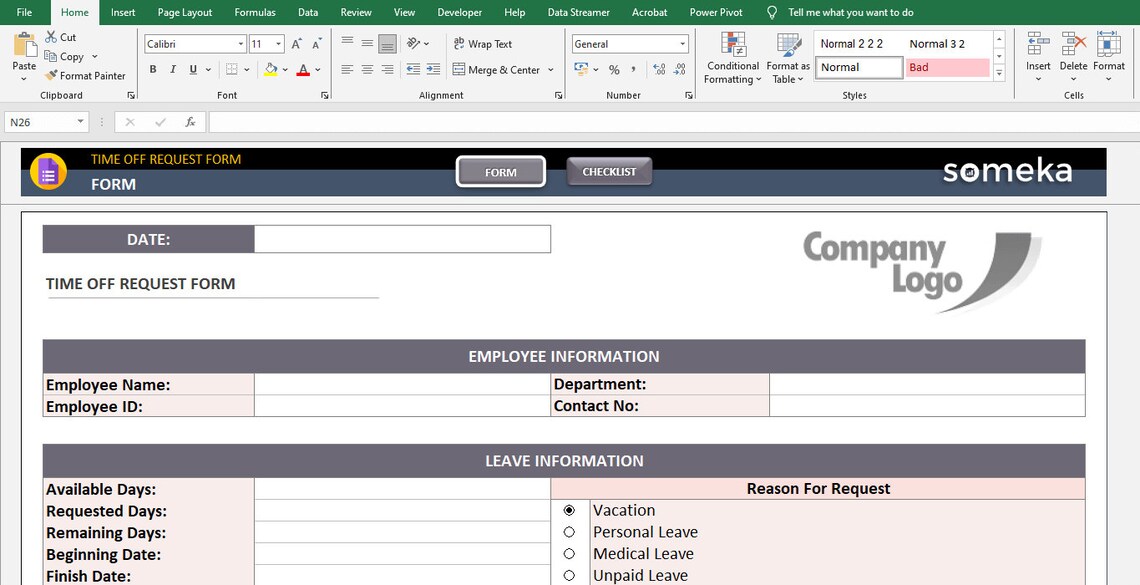Switch to the Formulas ribbon tab
Screen dimensions: 1140x585
click(x=254, y=12)
